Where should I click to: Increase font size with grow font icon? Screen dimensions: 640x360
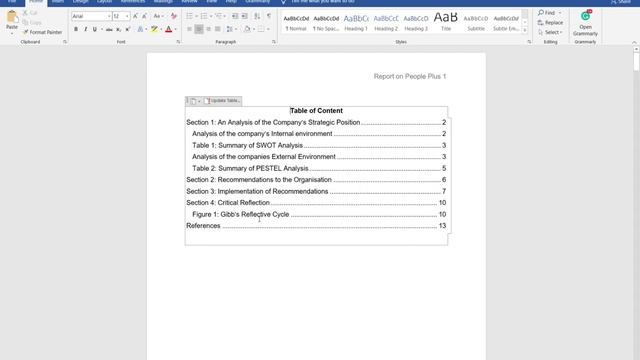(x=136, y=16)
